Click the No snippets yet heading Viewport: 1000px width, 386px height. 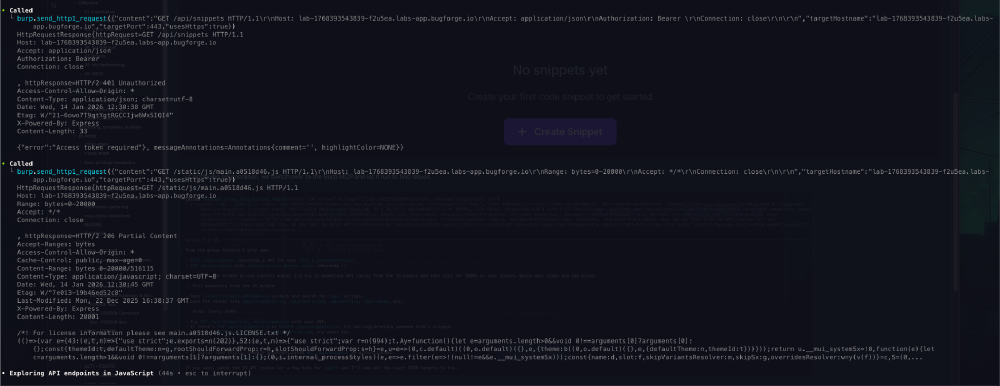click(560, 70)
